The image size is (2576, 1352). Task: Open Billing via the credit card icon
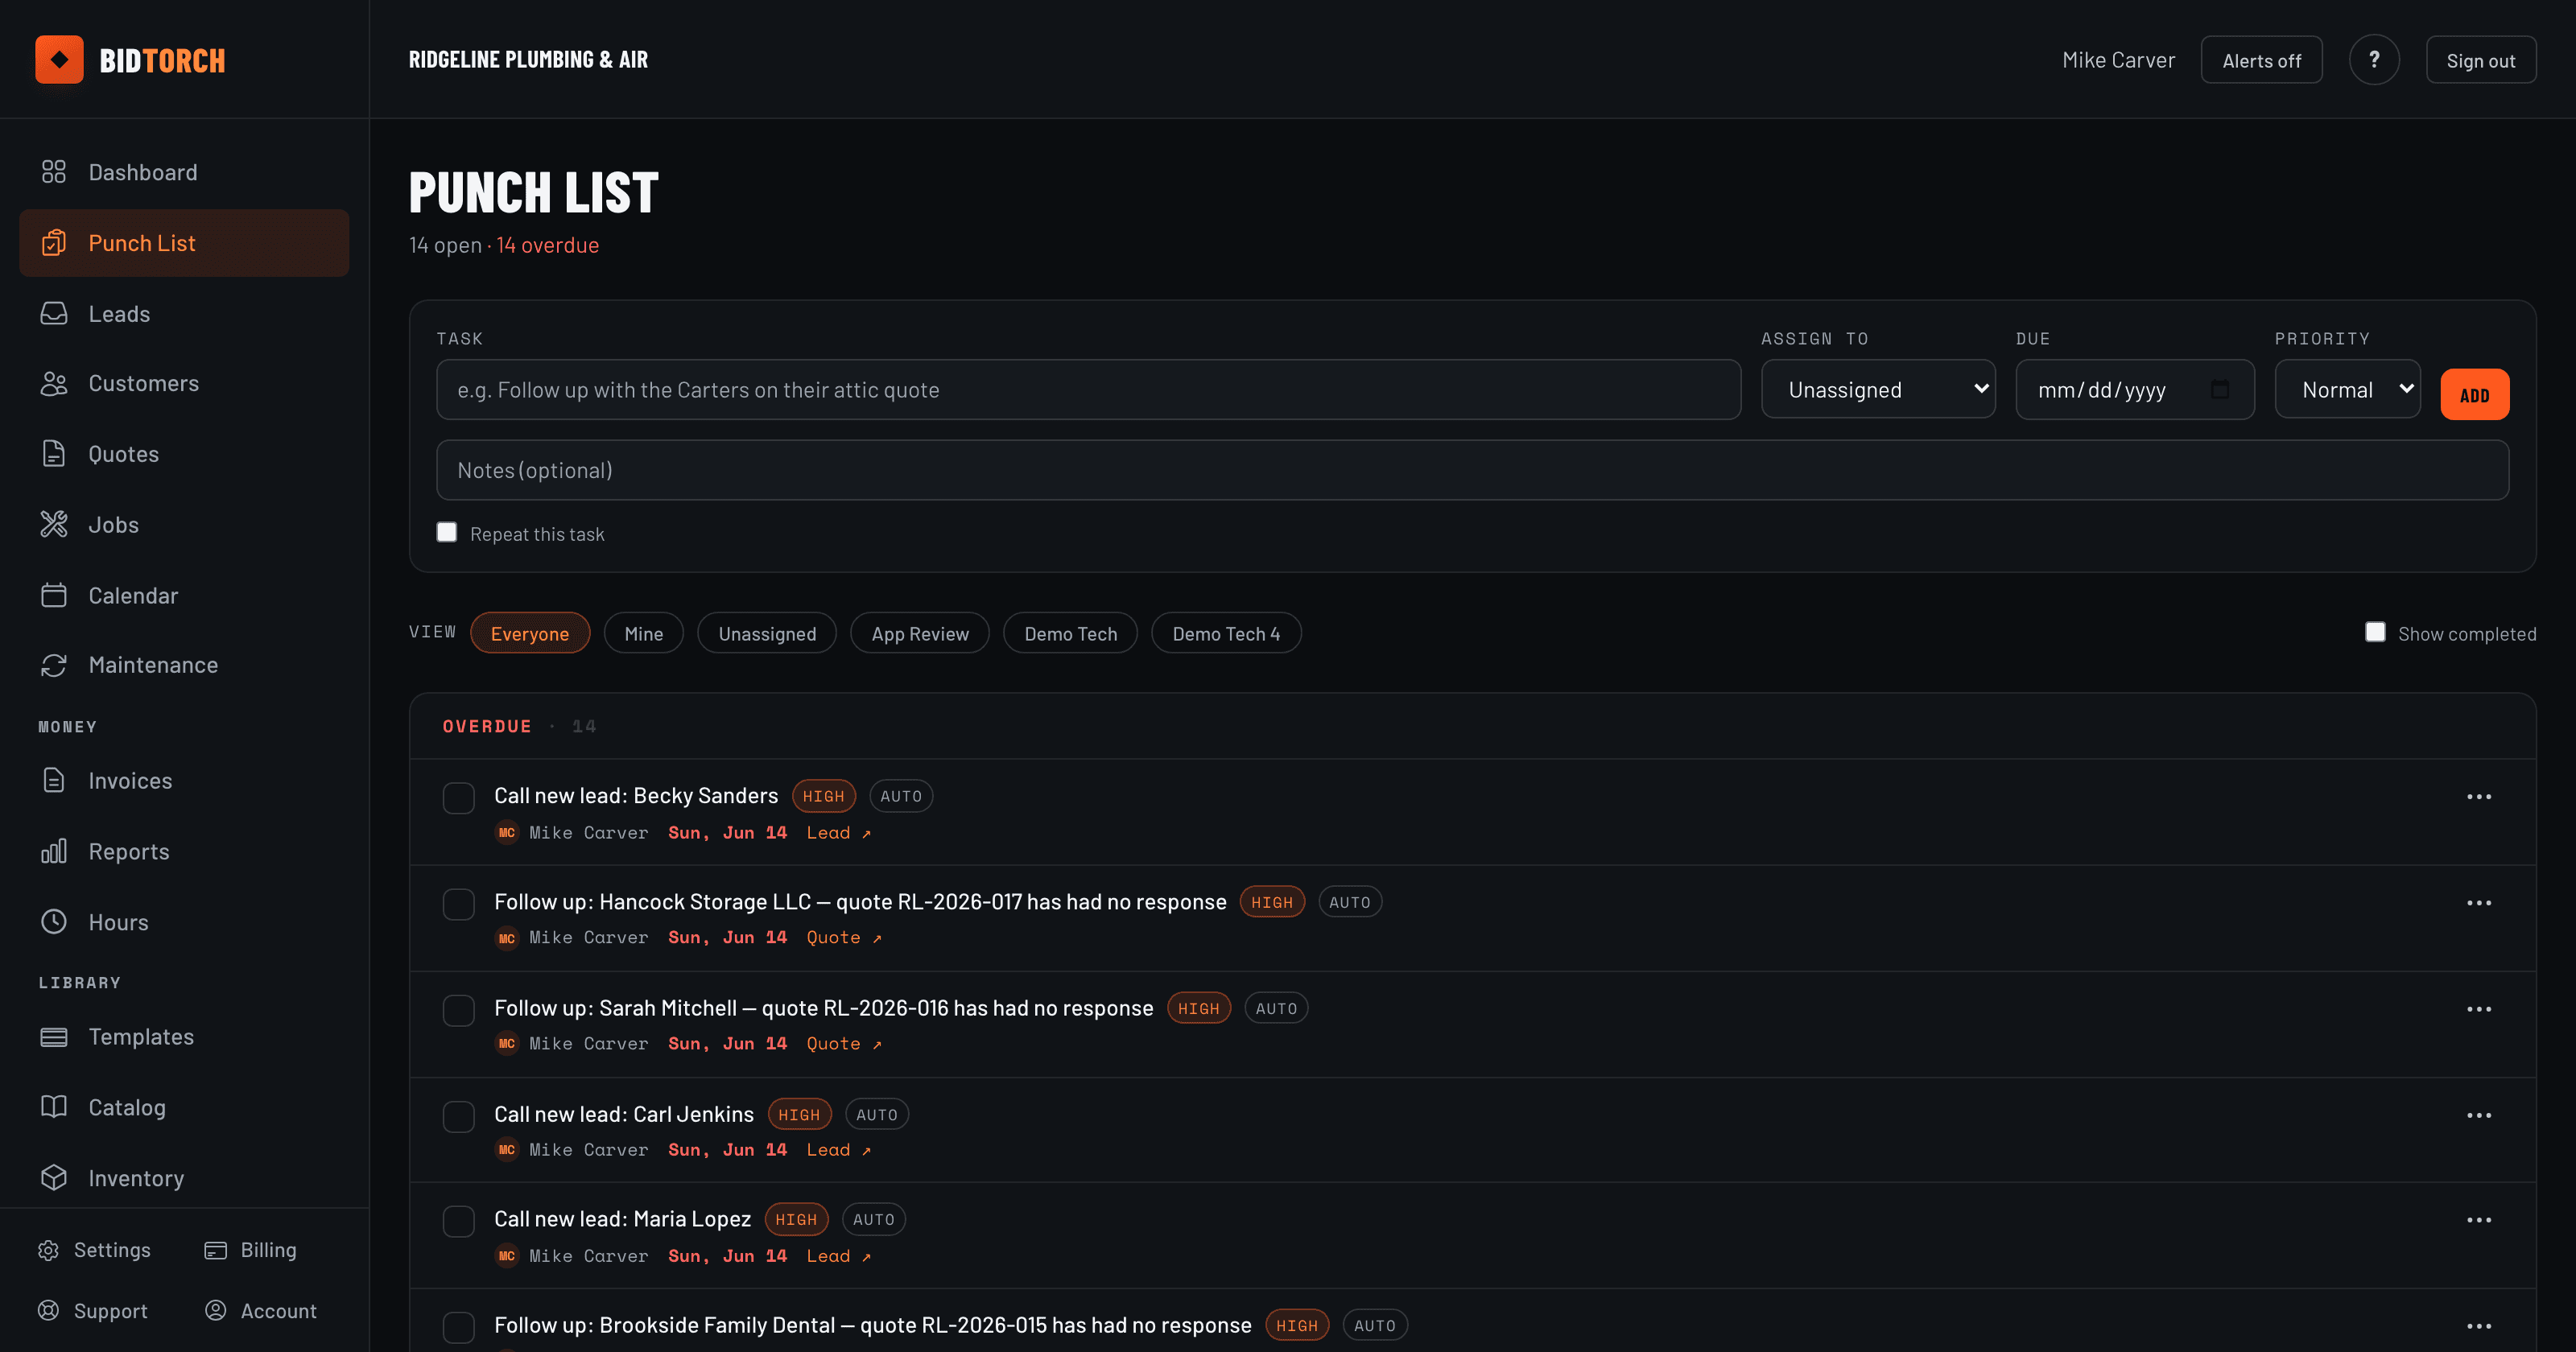click(215, 1250)
